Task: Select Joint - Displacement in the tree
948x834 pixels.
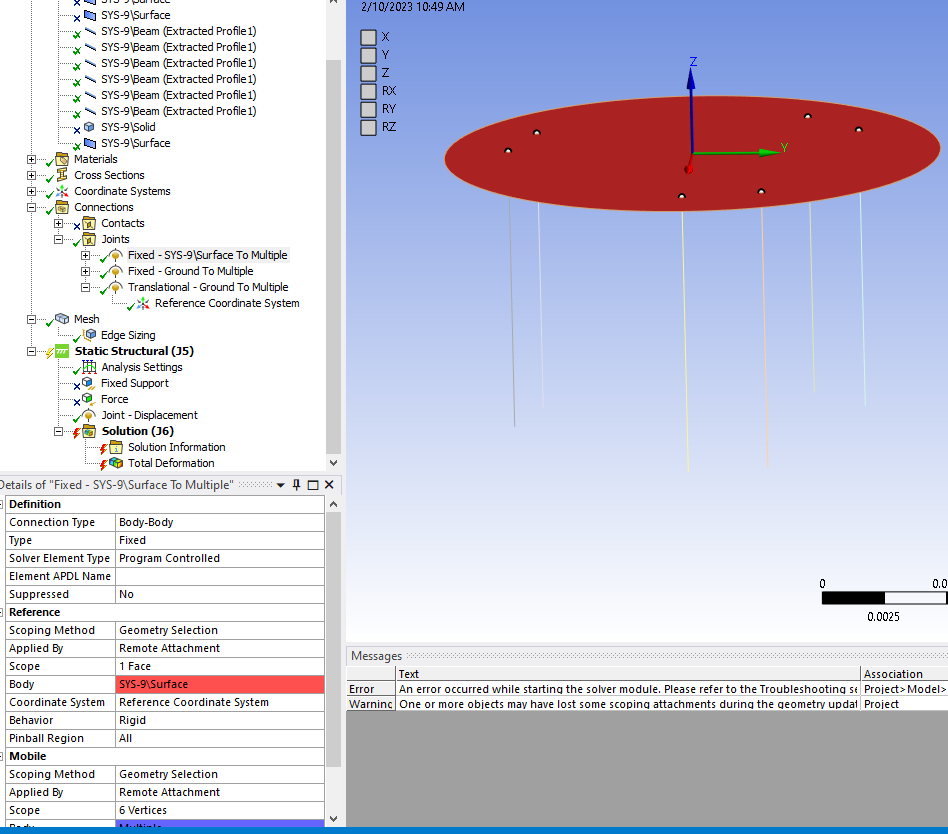Action: coord(149,415)
